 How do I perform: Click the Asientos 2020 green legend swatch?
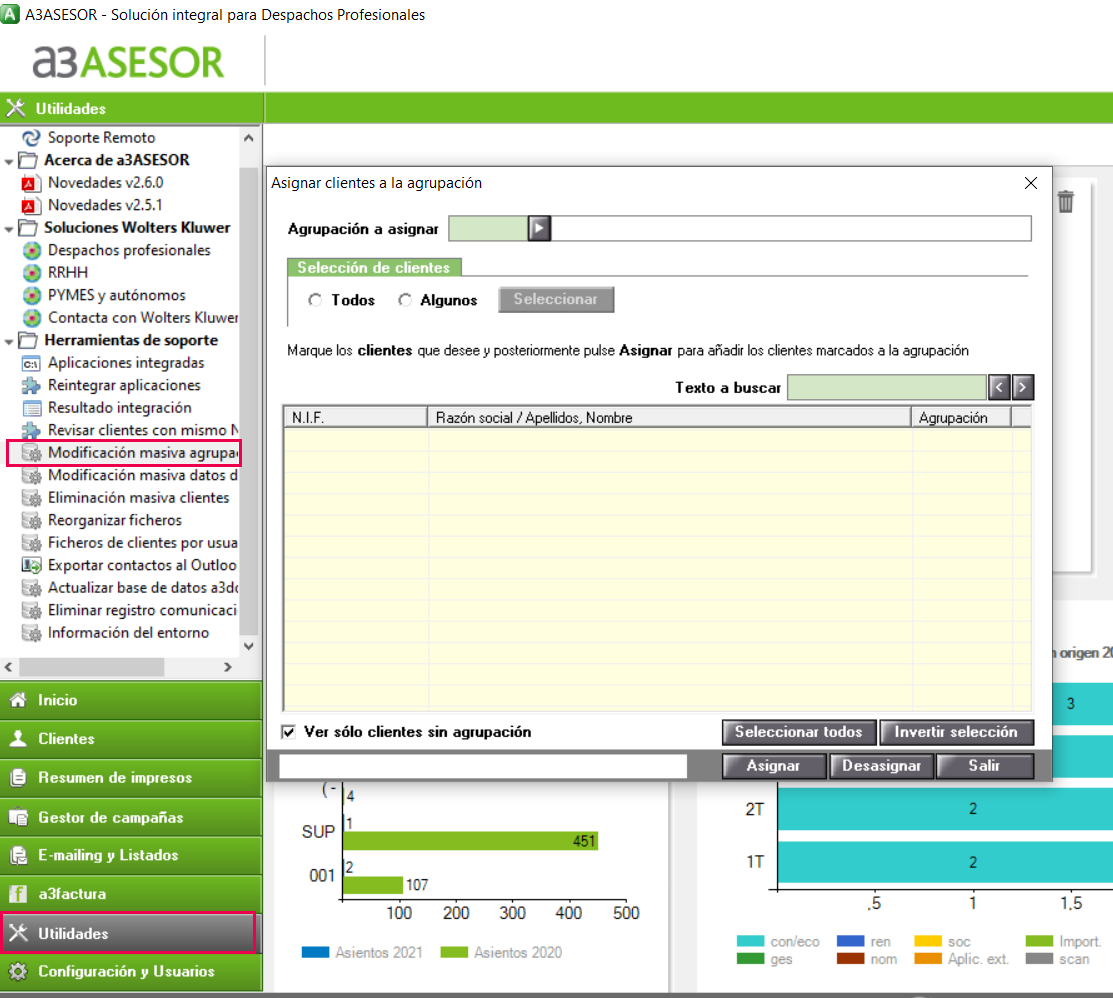[x=454, y=953]
